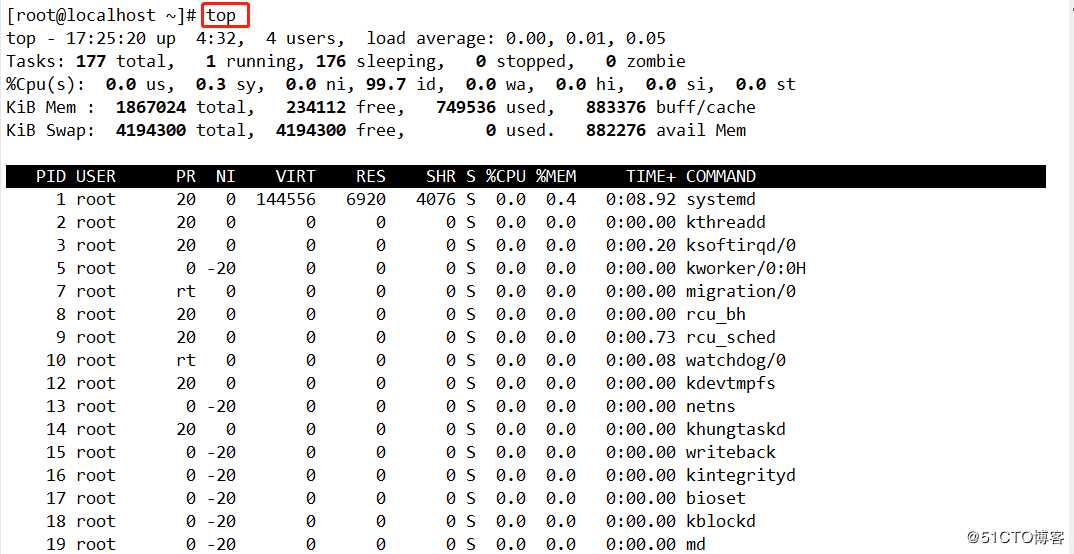Click the writeback process entry
The width and height of the screenshot is (1074, 554).
pos(731,452)
